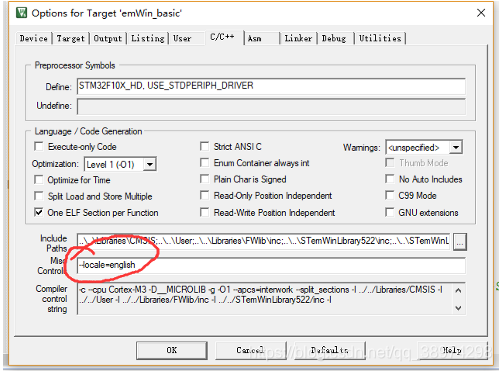
Task: Click the Cancel button
Action: point(250,350)
